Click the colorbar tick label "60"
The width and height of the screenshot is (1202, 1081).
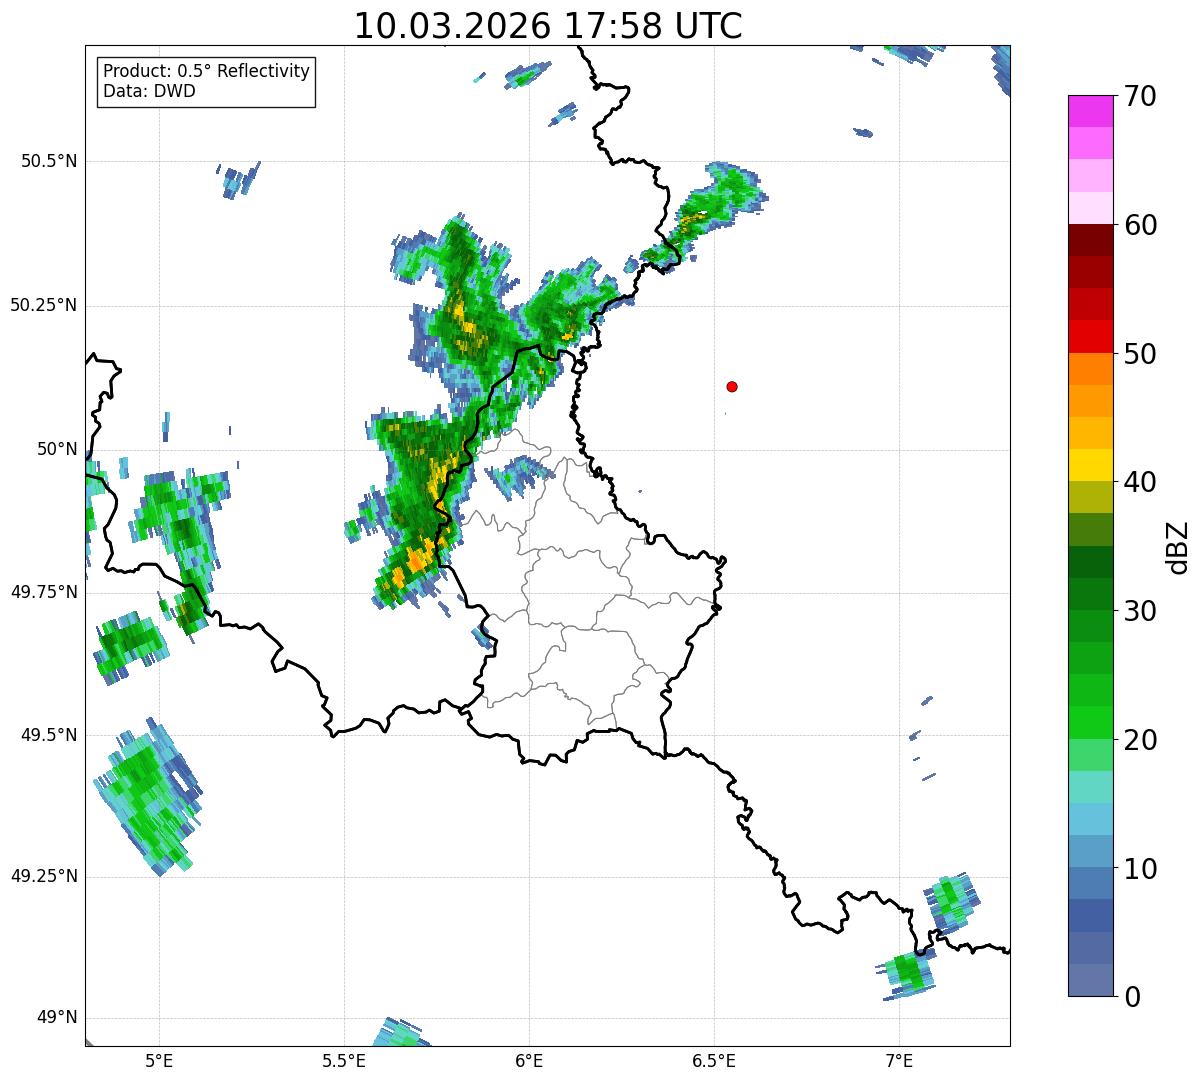click(1140, 225)
